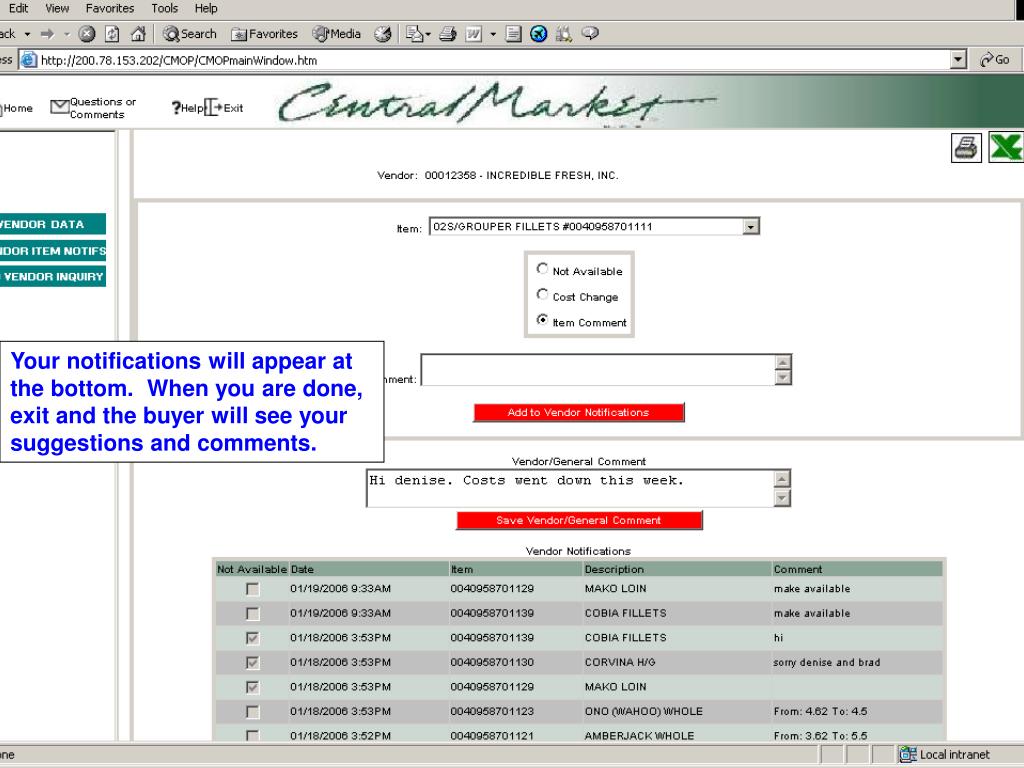The height and width of the screenshot is (768, 1024).
Task: Click Add to Vendor Notifications button
Action: tap(579, 413)
